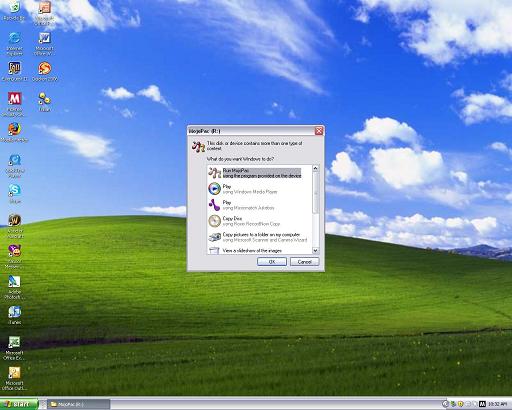Click the system tray clock
The height and width of the screenshot is (410, 512).
pos(497,404)
